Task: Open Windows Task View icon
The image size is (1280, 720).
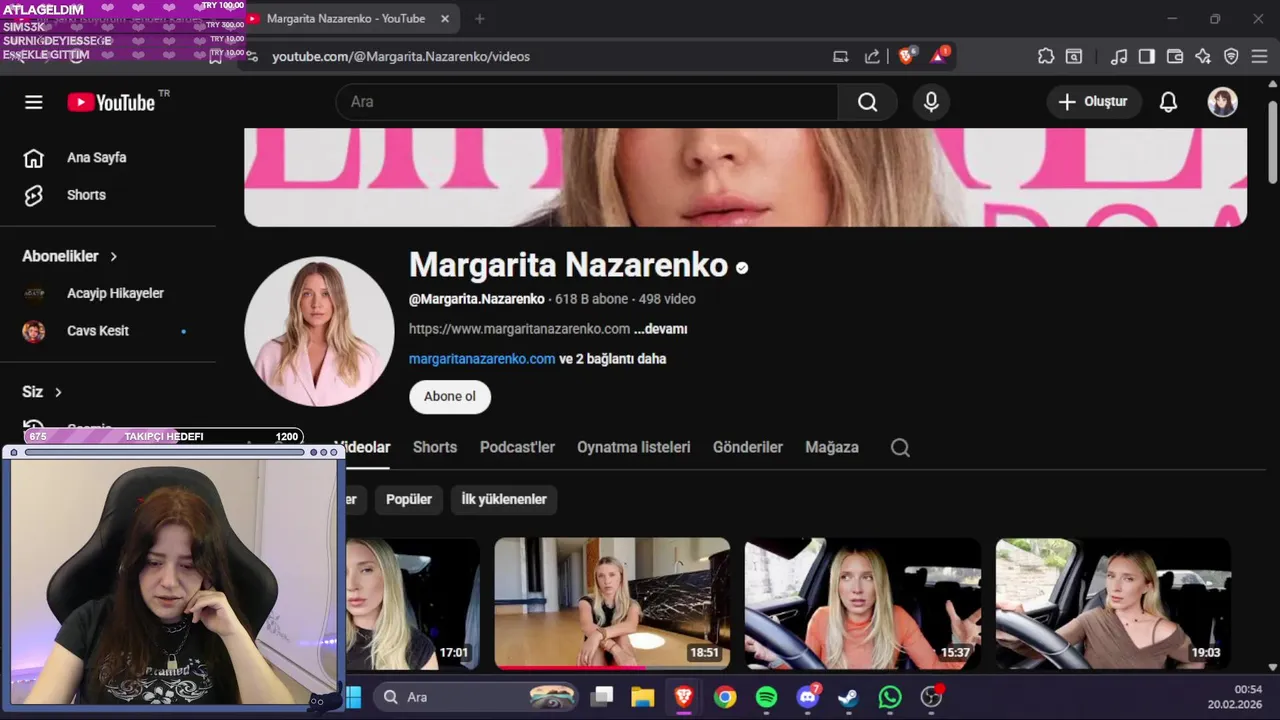Action: 601,697
